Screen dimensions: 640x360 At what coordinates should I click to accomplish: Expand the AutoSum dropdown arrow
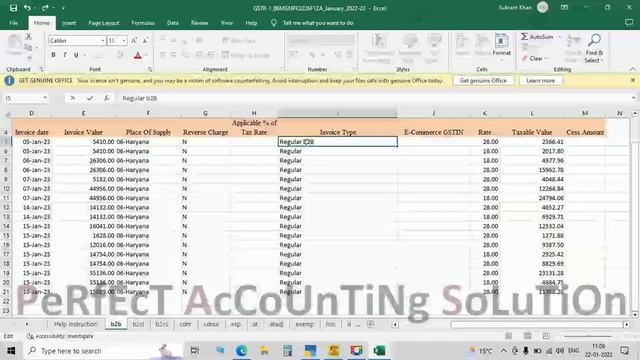pyautogui.click(x=560, y=37)
